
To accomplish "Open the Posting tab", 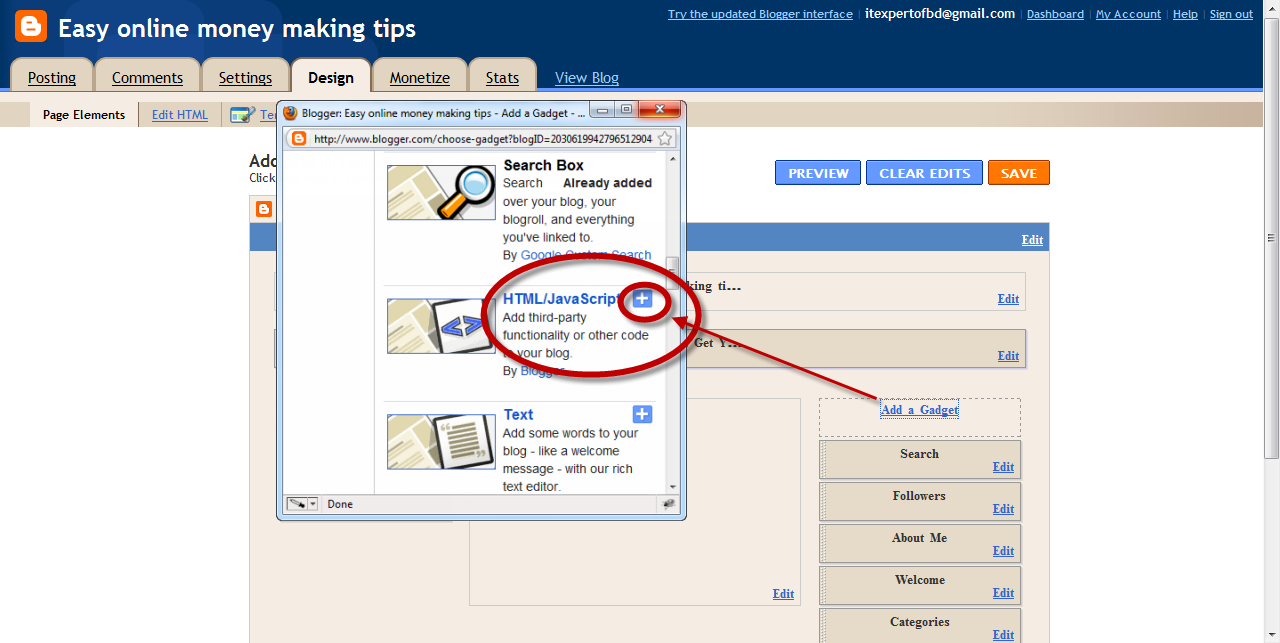I will [52, 77].
